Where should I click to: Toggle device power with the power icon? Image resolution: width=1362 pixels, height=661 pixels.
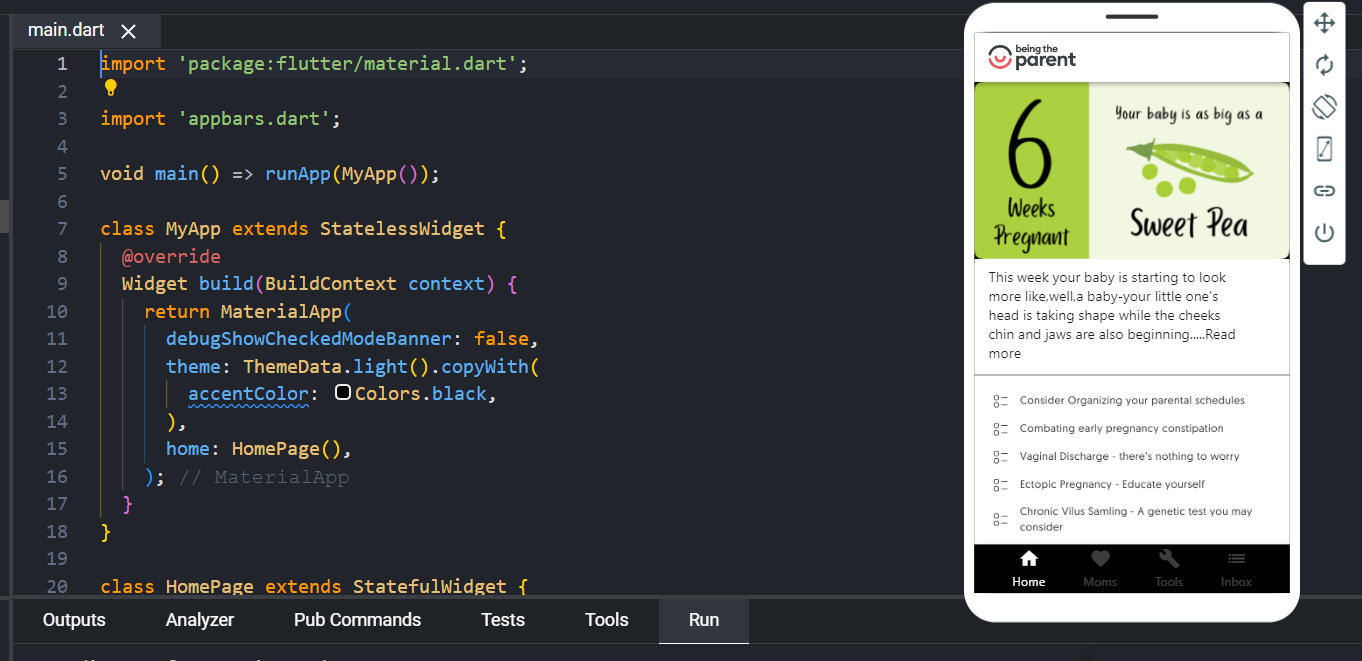[1324, 232]
